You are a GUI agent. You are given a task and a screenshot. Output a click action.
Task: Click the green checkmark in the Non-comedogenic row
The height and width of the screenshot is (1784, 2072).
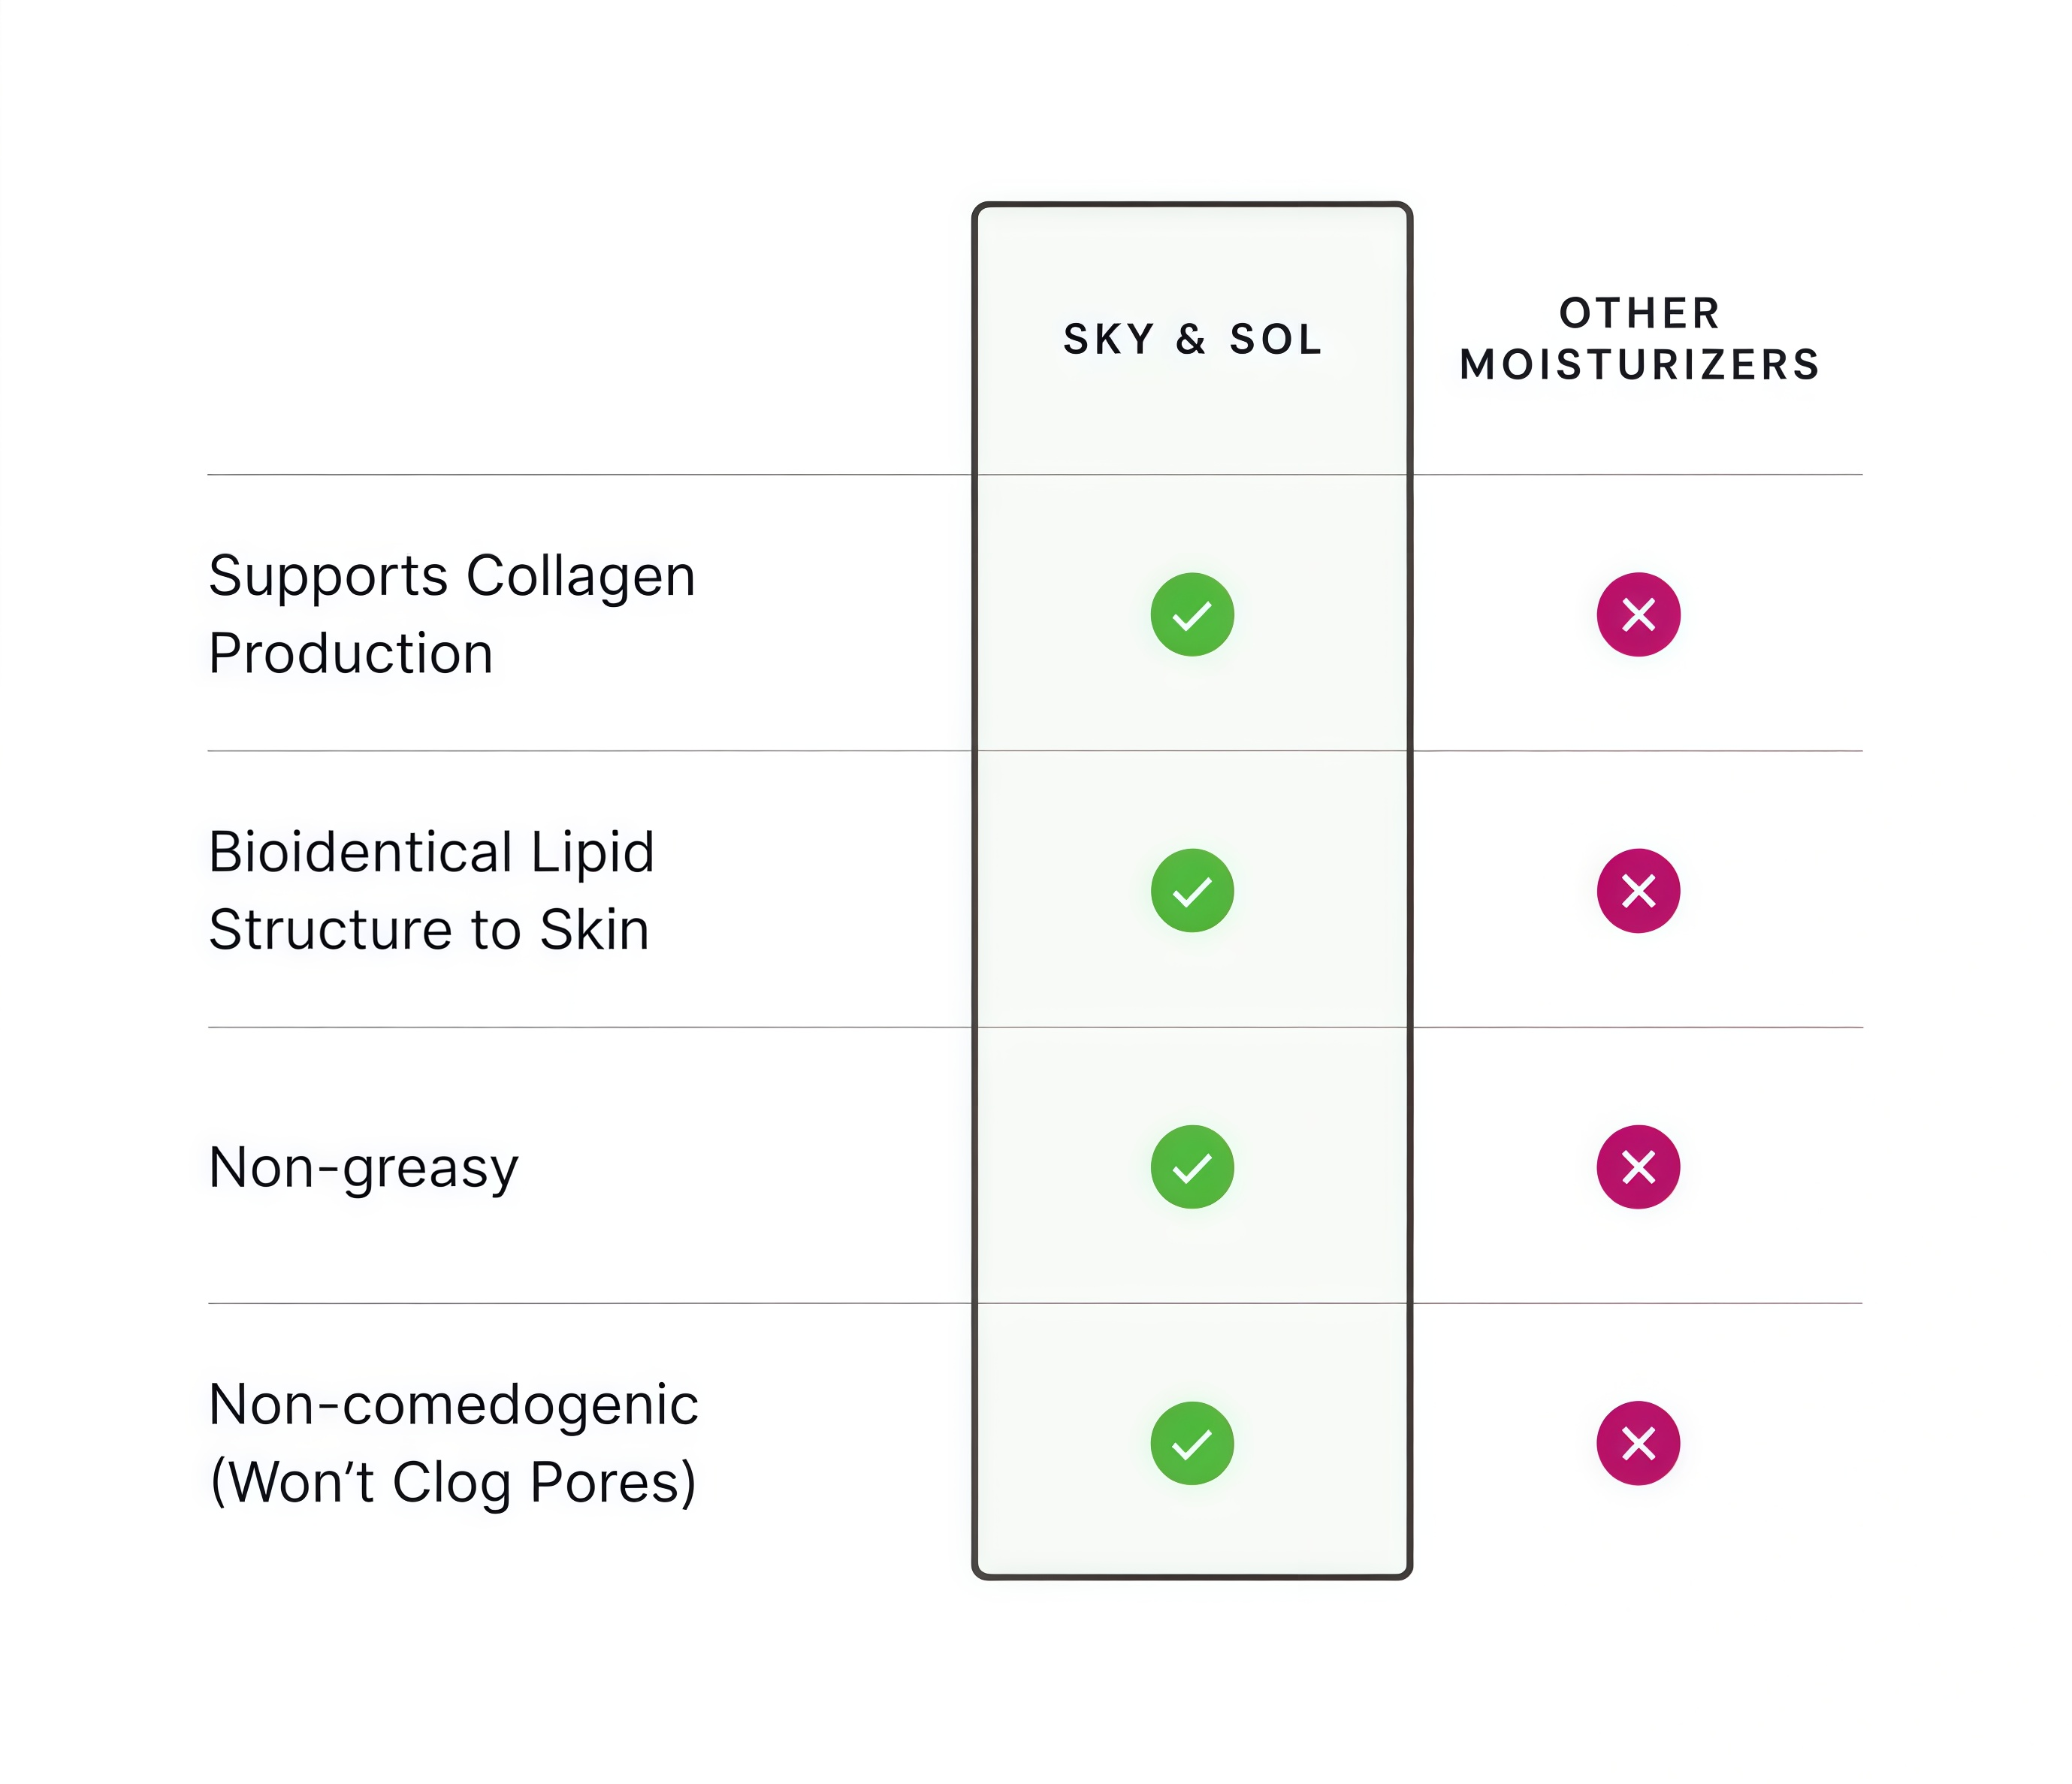coord(1192,1443)
